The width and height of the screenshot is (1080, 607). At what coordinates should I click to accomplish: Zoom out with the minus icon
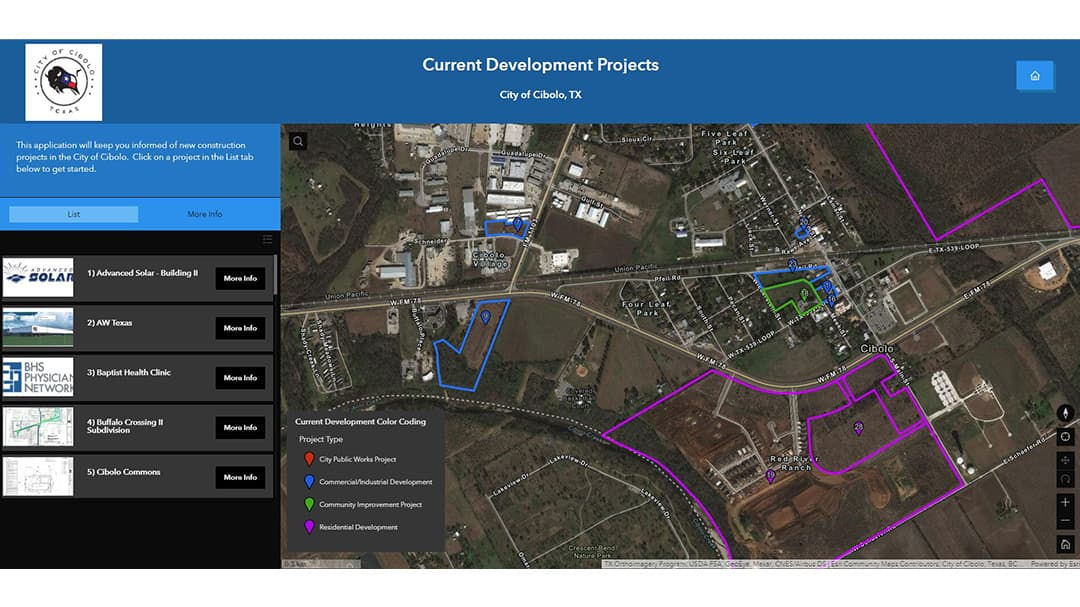coord(1065,522)
